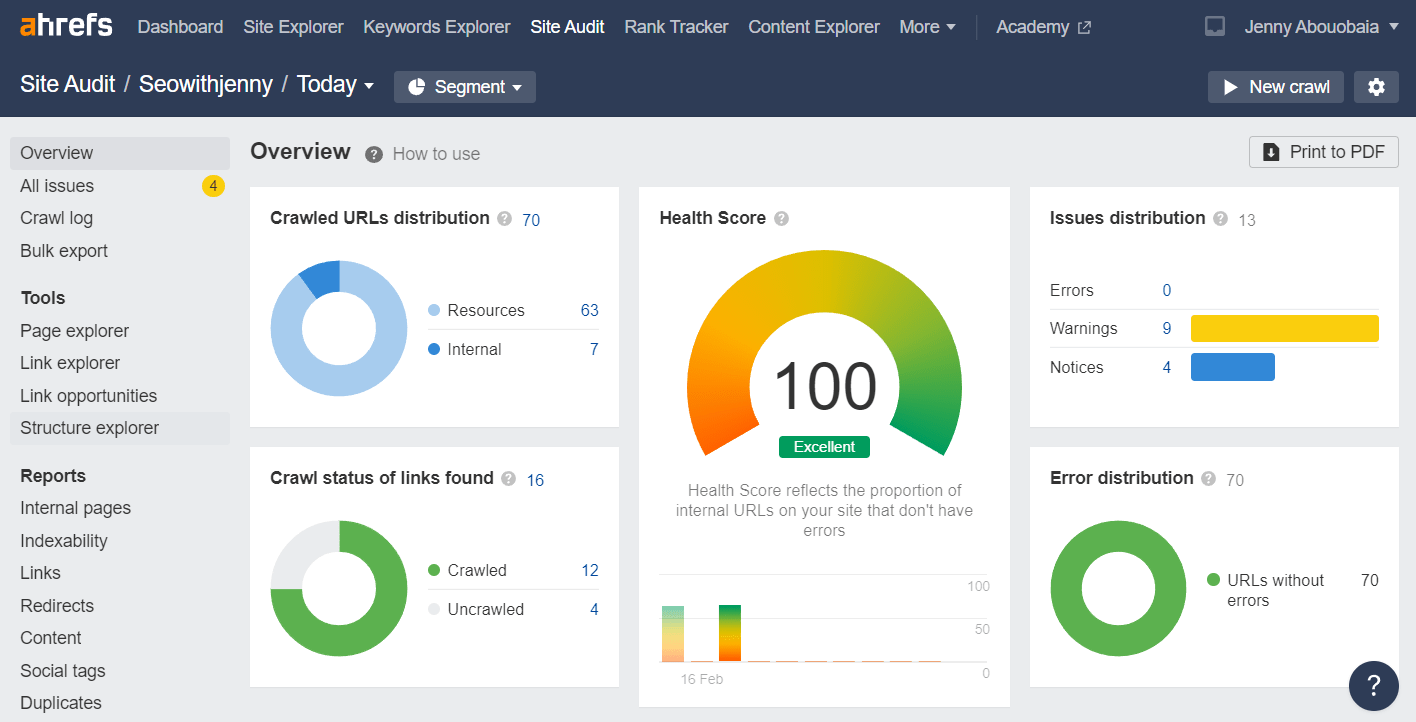Click the yellow Warnings distribution bar
1416x722 pixels.
coord(1284,328)
